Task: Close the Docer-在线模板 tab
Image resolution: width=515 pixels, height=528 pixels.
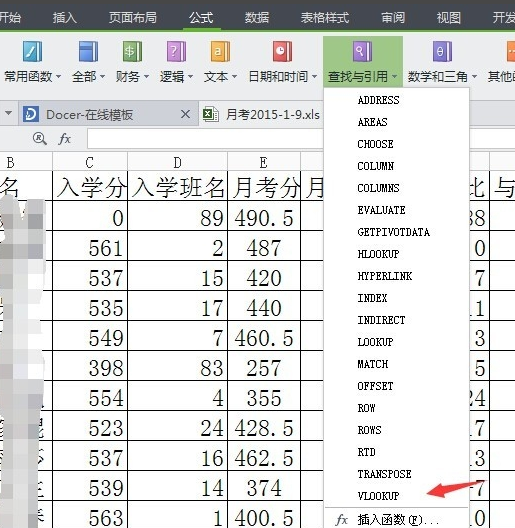Action: [185, 114]
